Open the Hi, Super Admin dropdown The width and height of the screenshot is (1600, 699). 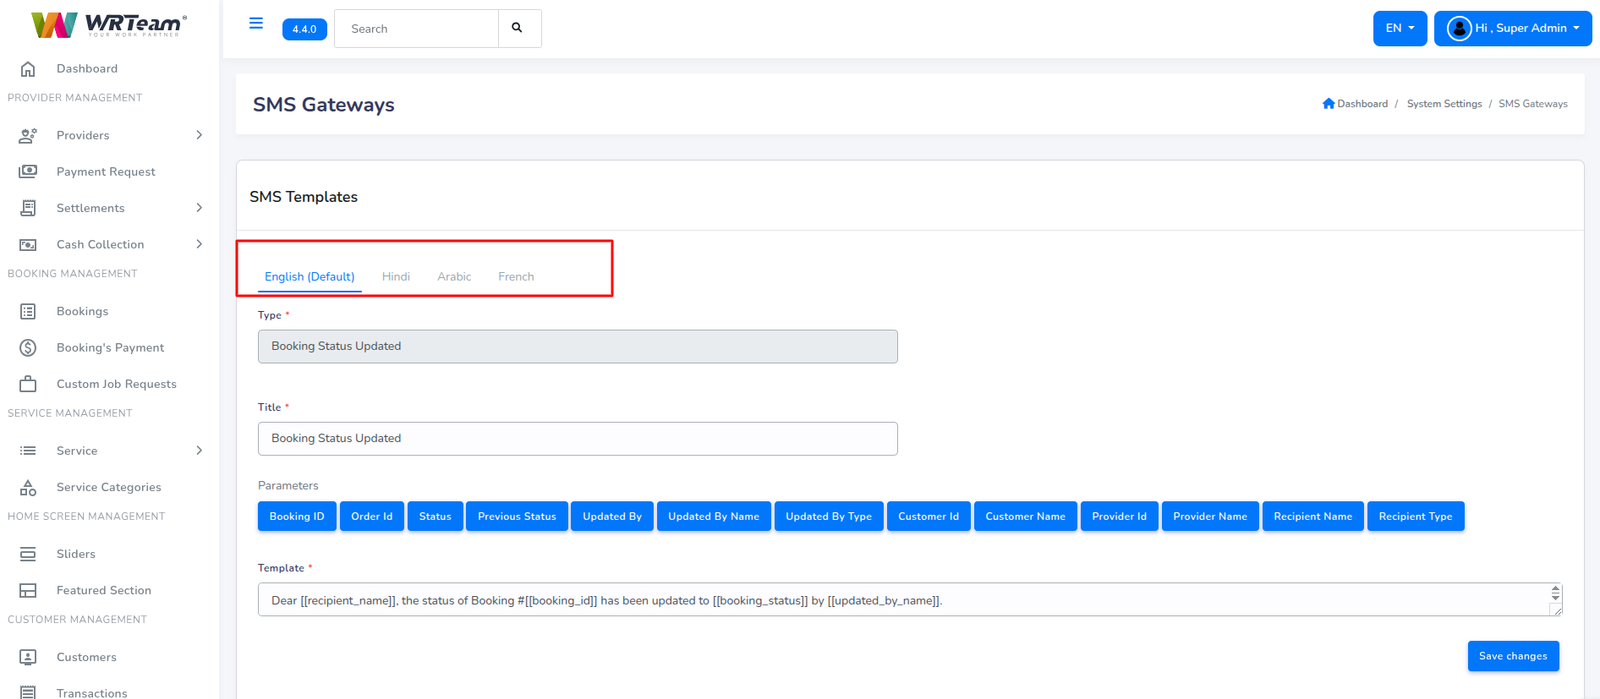point(1512,28)
